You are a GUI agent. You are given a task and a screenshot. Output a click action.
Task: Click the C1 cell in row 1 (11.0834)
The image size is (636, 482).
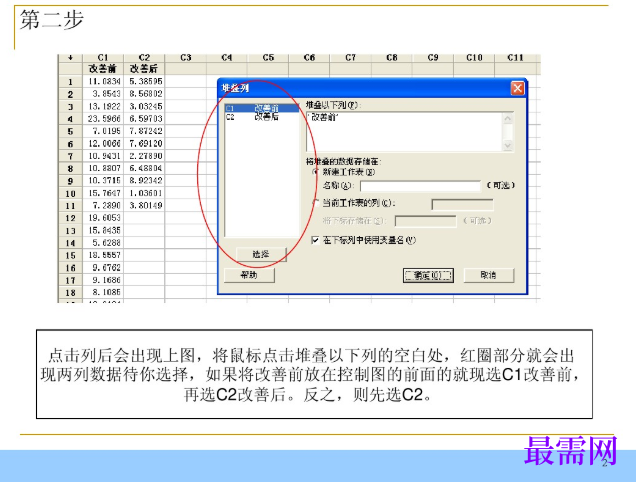(103, 82)
